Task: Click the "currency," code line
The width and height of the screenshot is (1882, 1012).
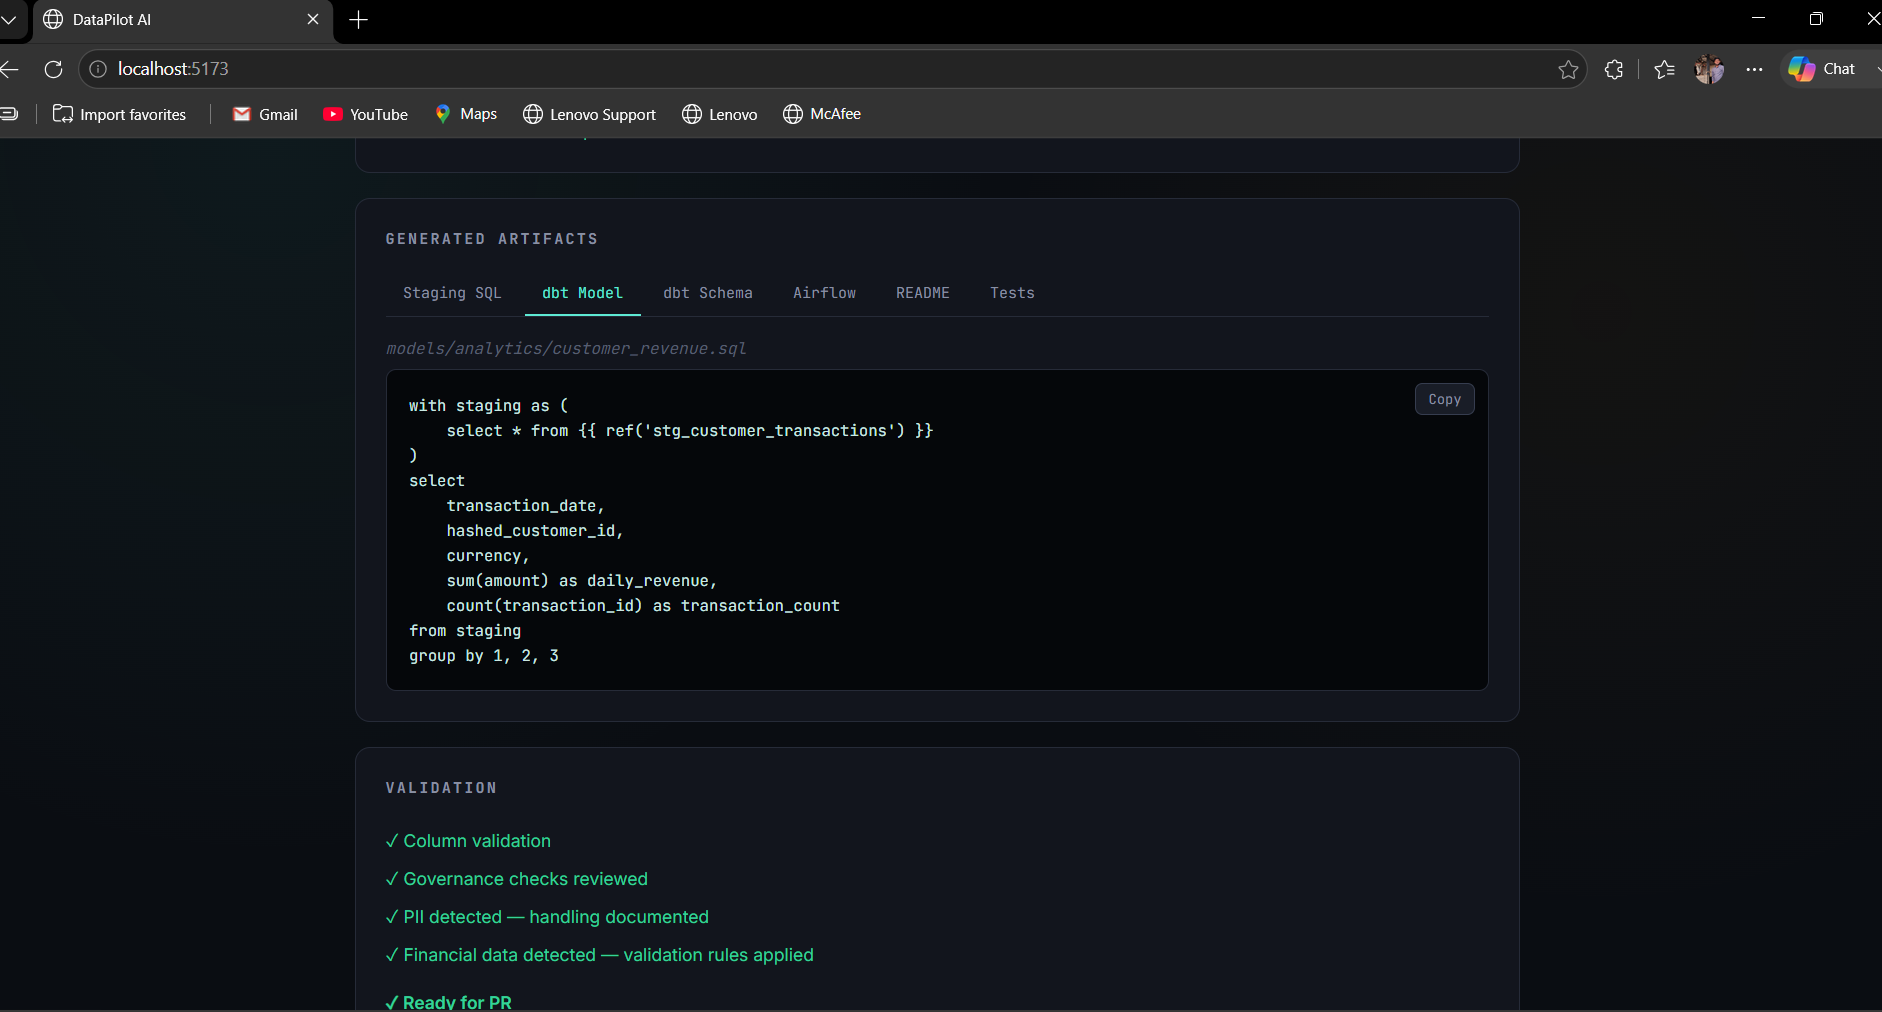Action: coord(488,556)
